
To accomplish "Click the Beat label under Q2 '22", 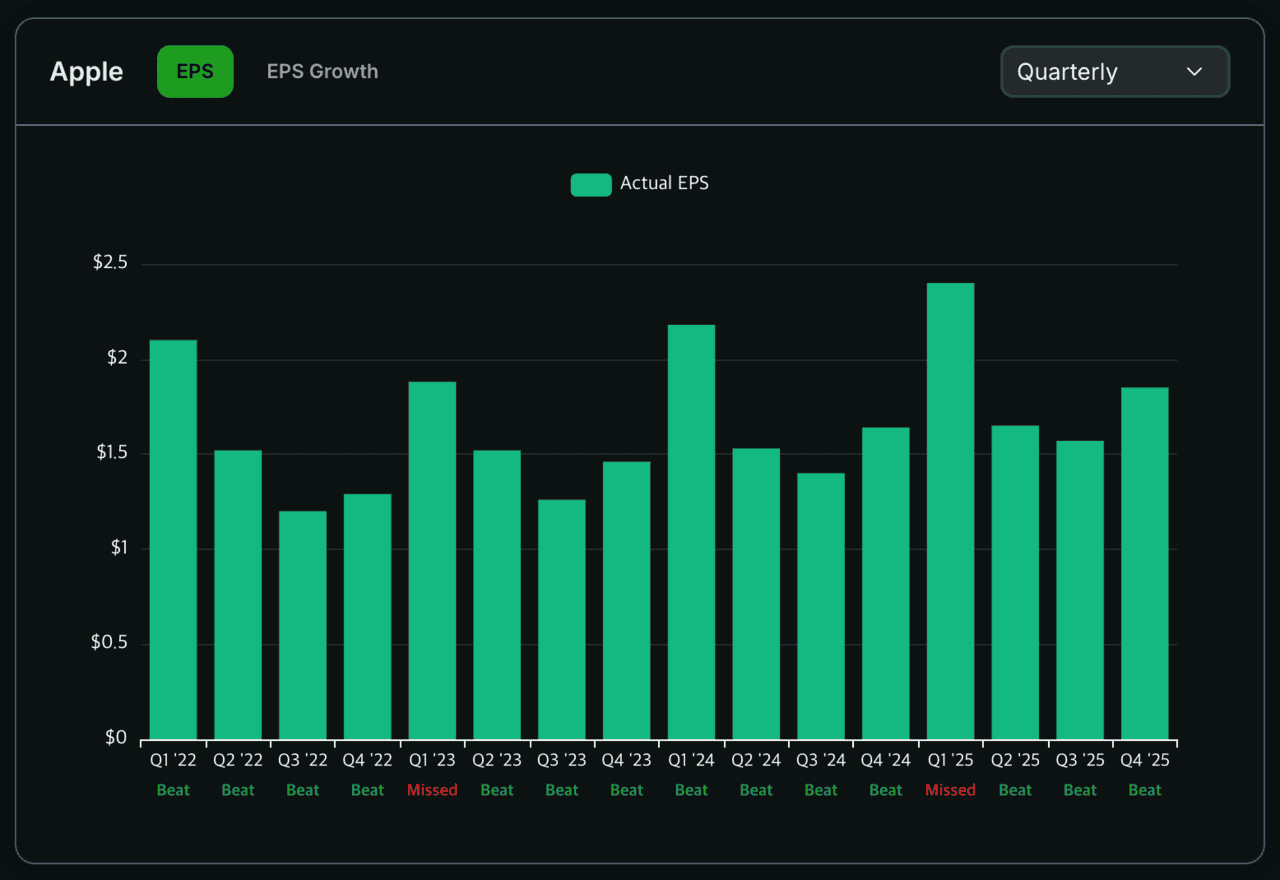I will 237,789.
